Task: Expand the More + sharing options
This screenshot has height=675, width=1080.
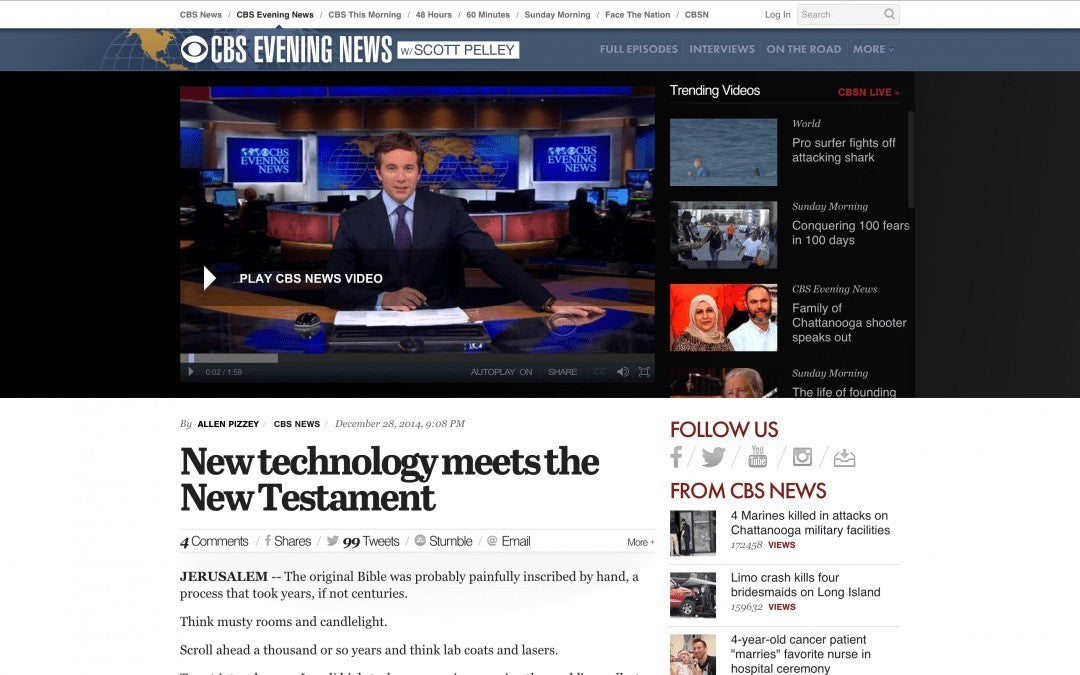Action: coord(640,542)
